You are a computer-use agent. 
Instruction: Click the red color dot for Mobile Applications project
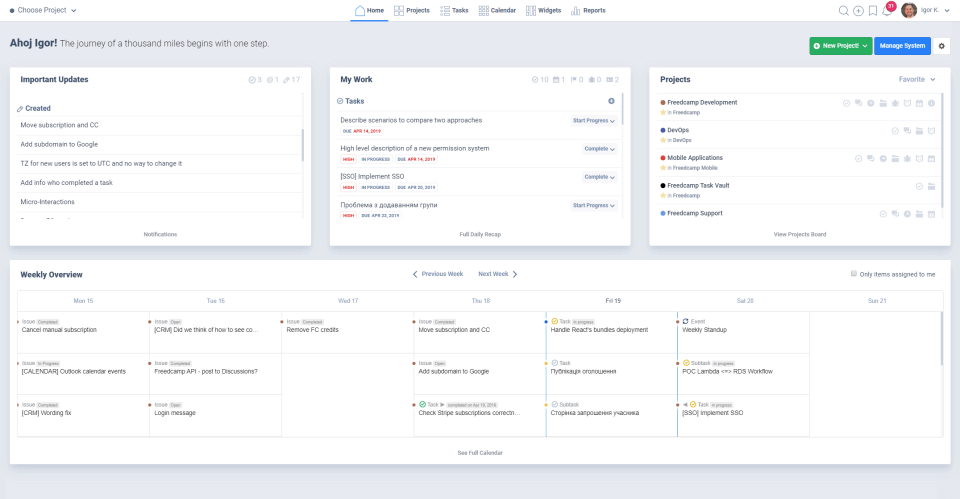pyautogui.click(x=663, y=157)
